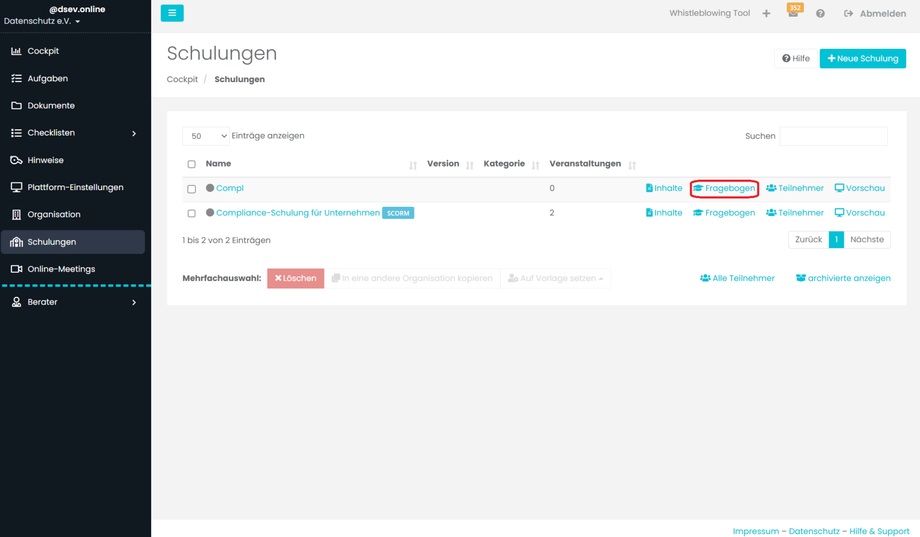
Task: Open the Hilfe button
Action: pyautogui.click(x=796, y=59)
